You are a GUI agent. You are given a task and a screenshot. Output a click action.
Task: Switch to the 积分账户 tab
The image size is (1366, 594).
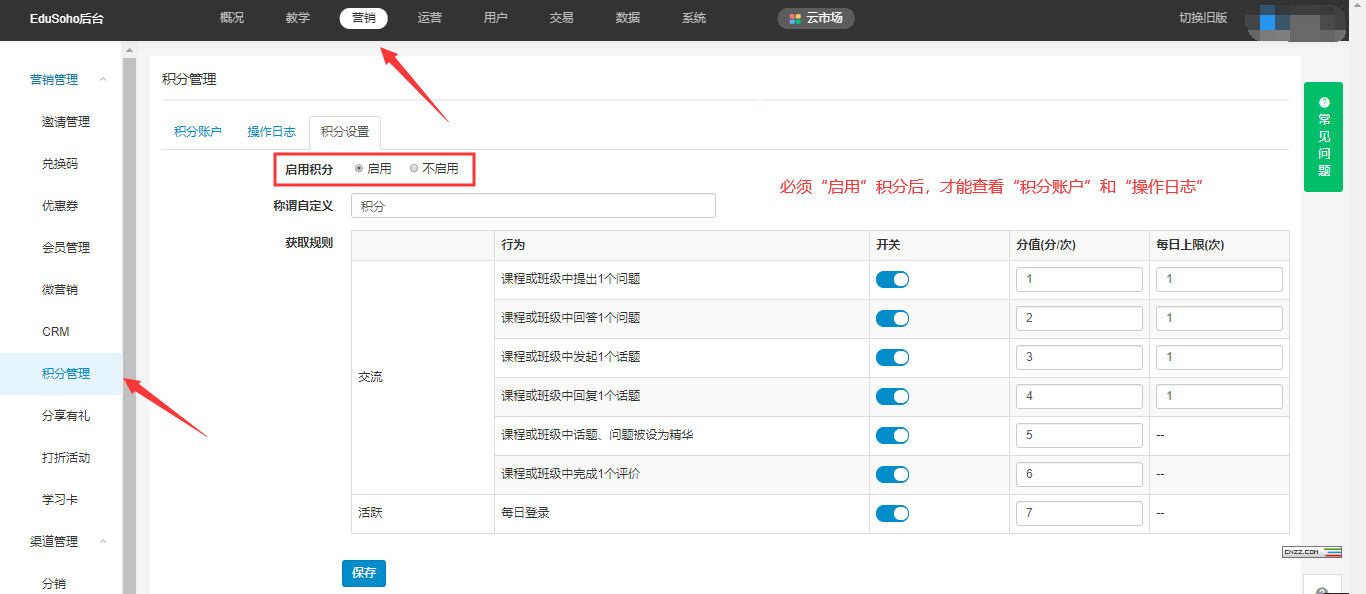click(198, 132)
